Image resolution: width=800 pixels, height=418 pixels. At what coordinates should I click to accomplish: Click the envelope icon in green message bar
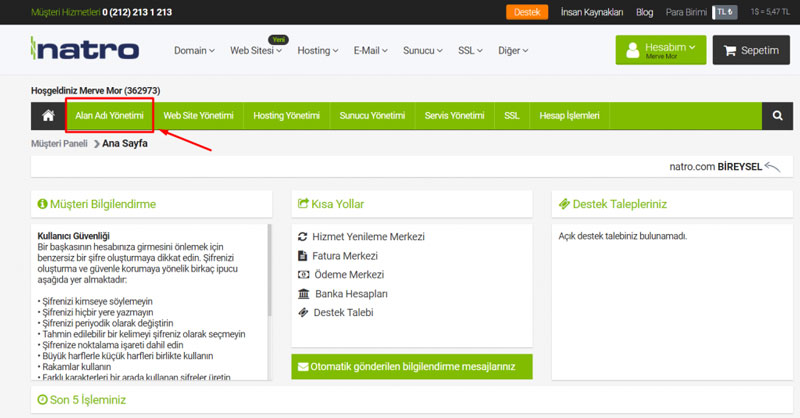pos(303,367)
